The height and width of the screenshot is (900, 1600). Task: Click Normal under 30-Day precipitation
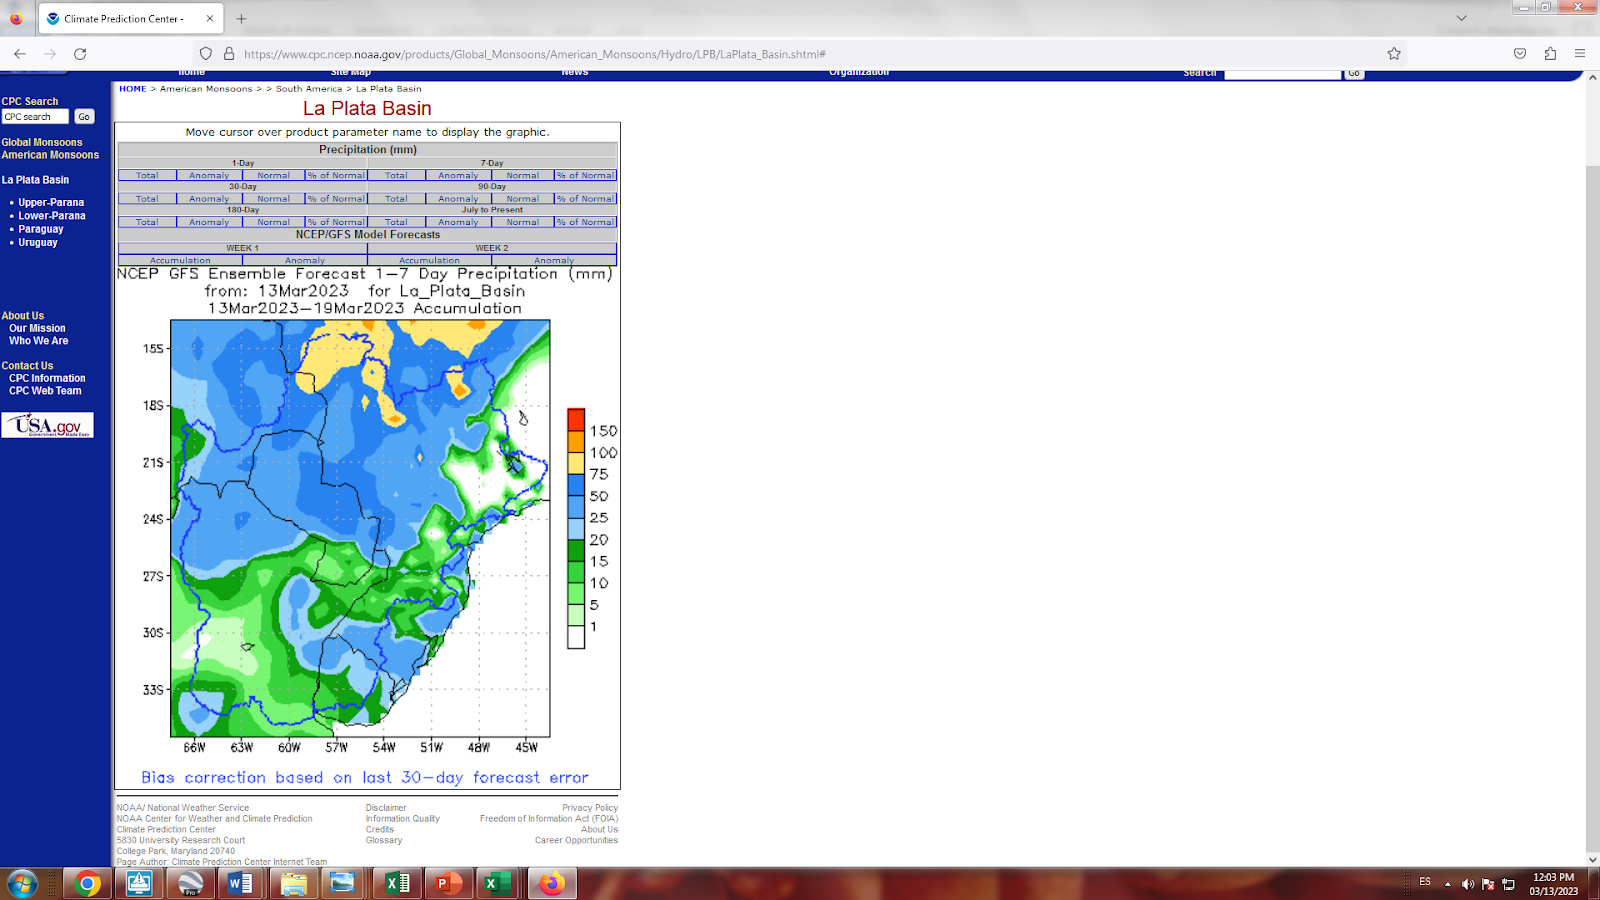pyautogui.click(x=273, y=199)
